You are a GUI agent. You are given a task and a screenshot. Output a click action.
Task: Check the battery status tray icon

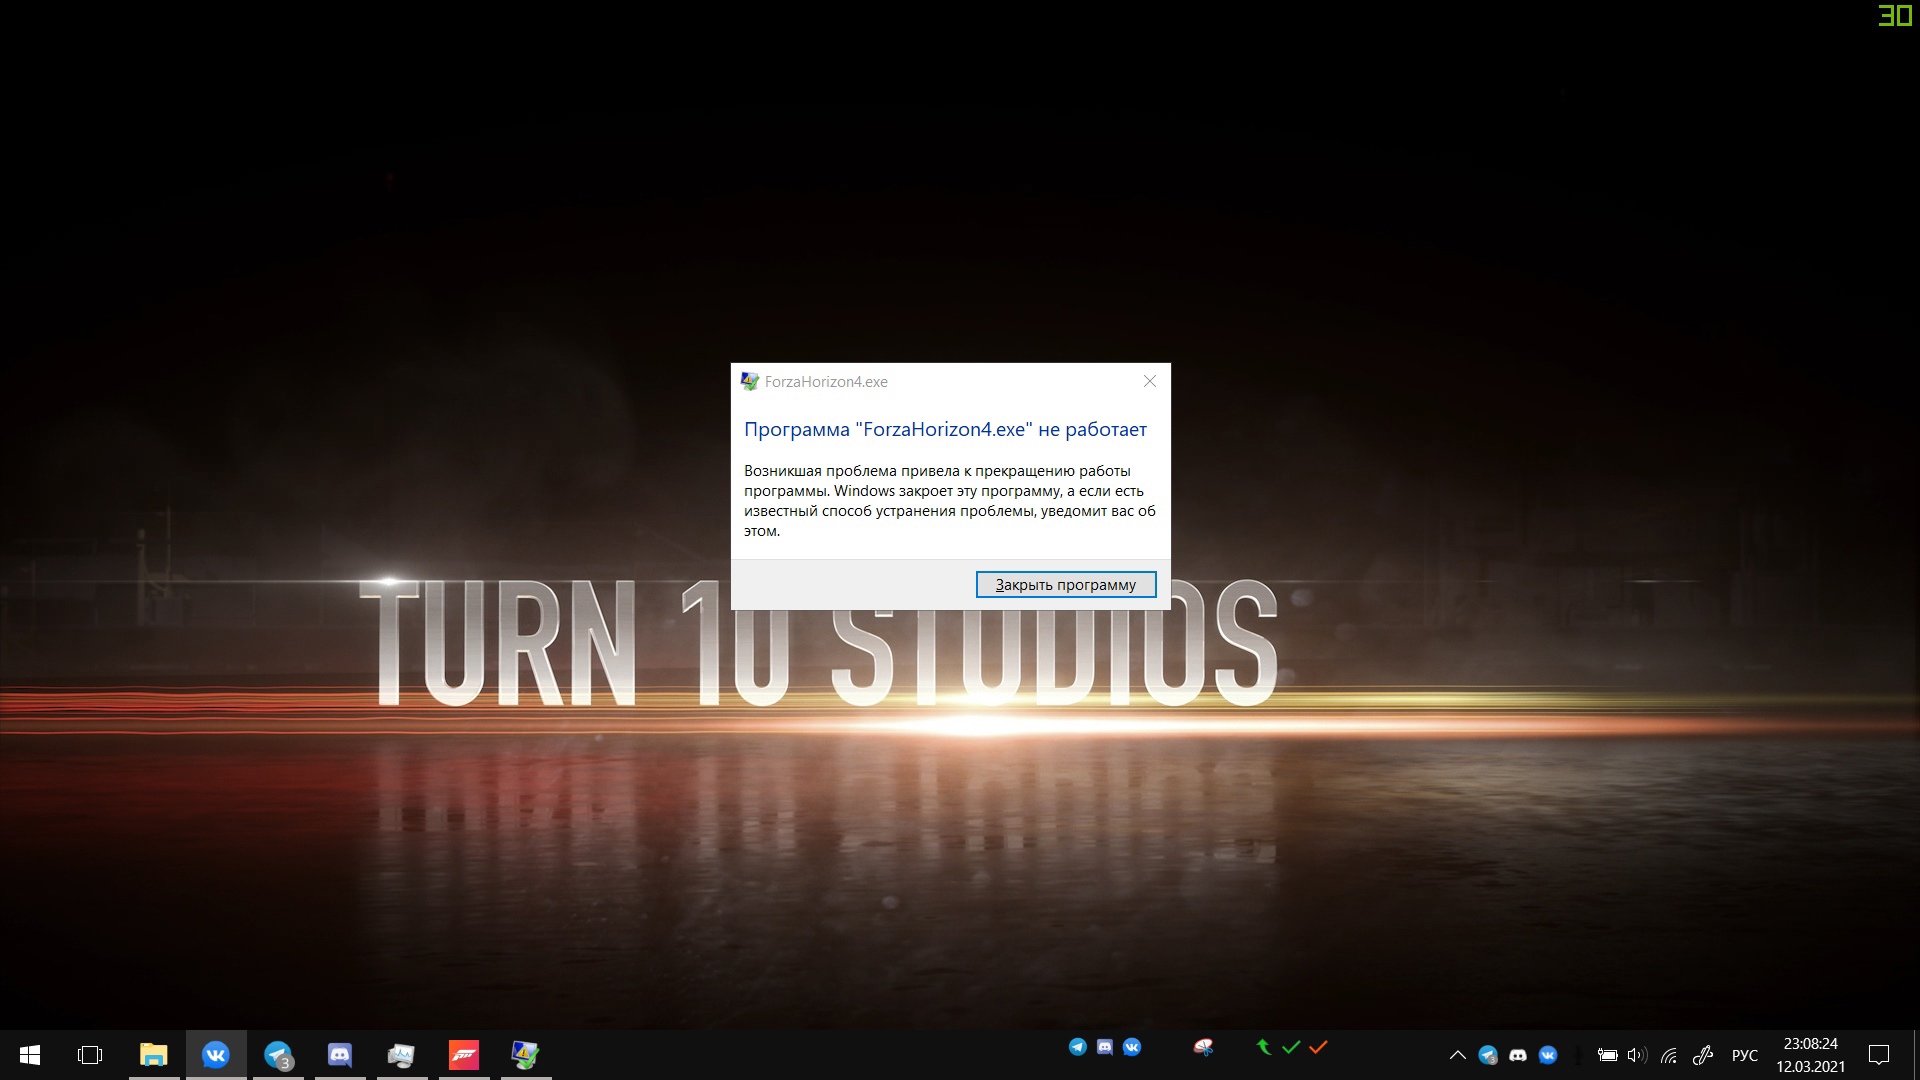point(1607,1055)
